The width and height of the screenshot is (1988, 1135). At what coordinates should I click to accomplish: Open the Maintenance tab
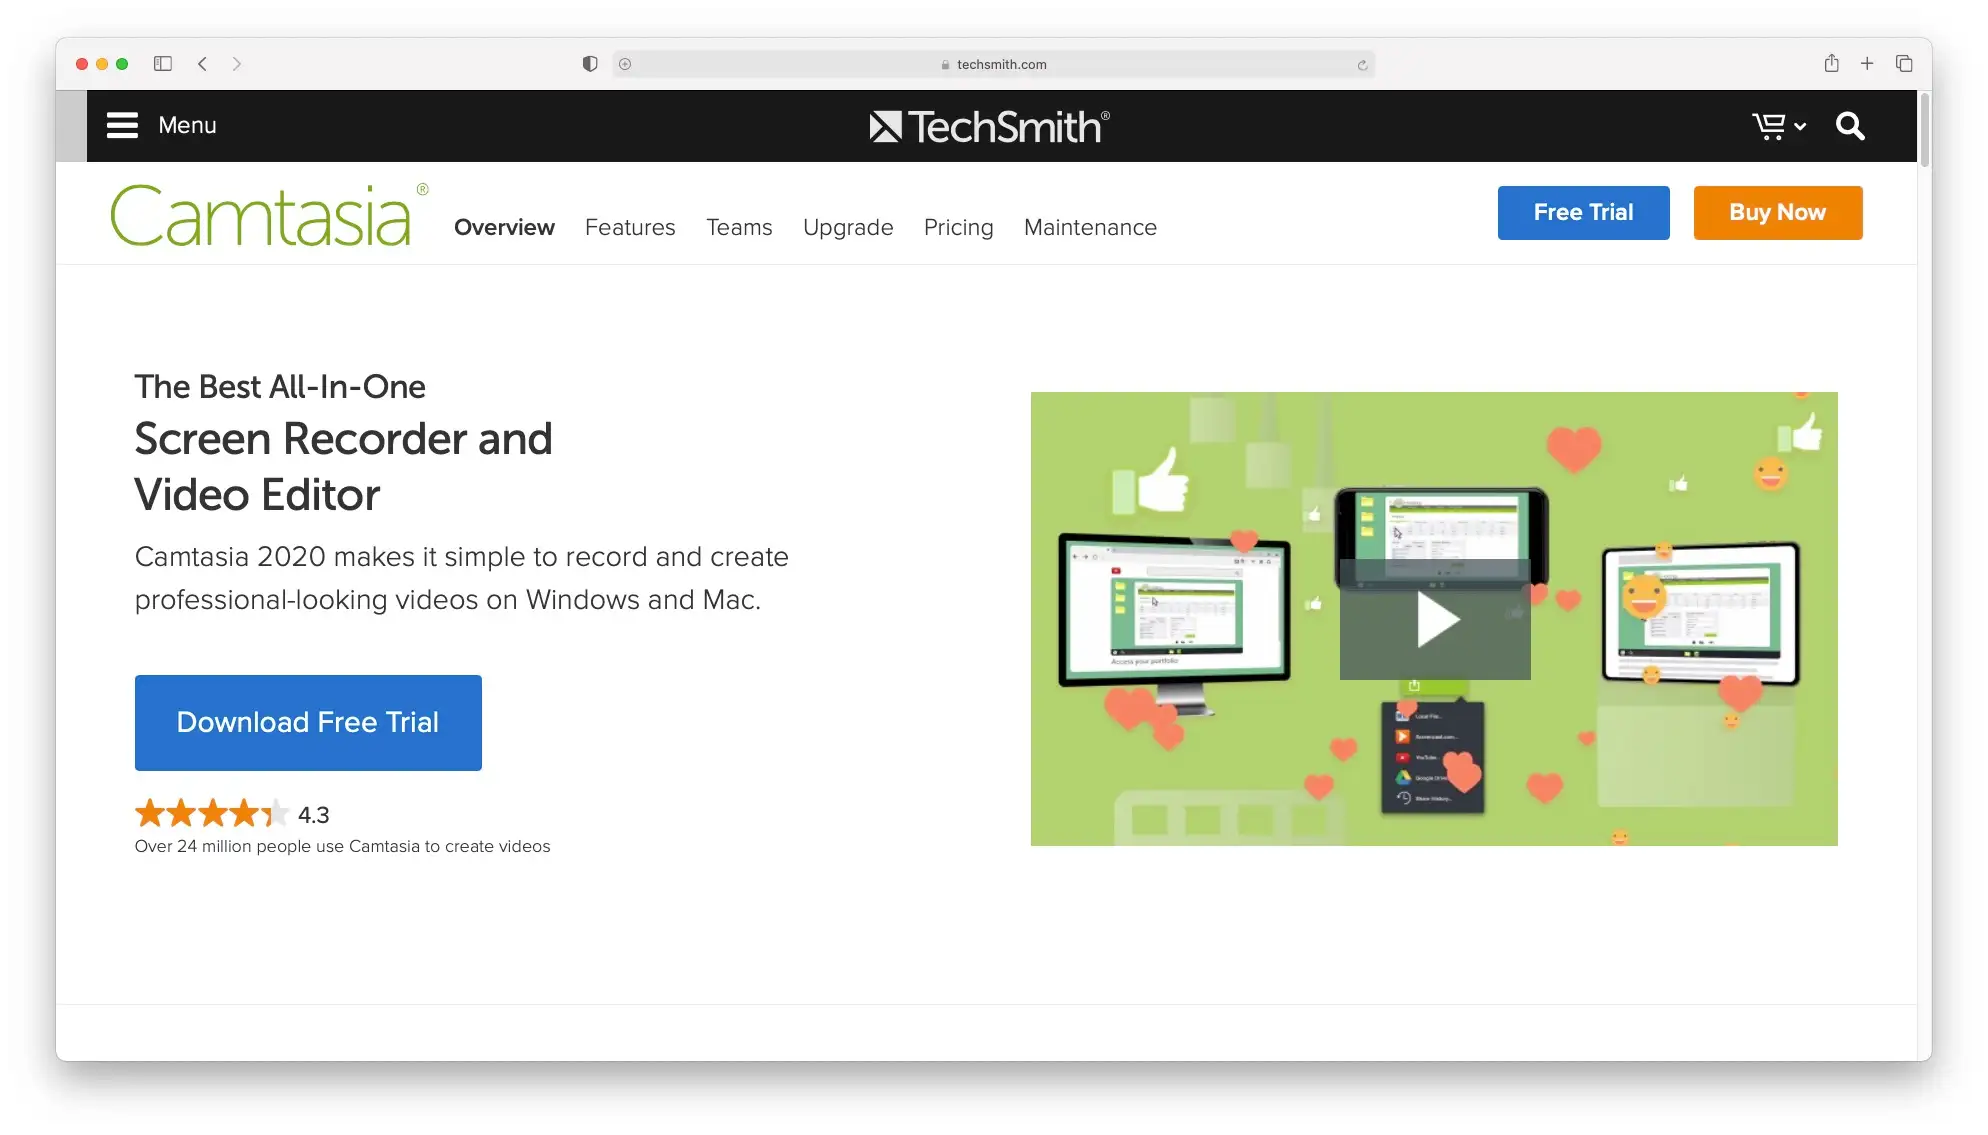pyautogui.click(x=1090, y=227)
